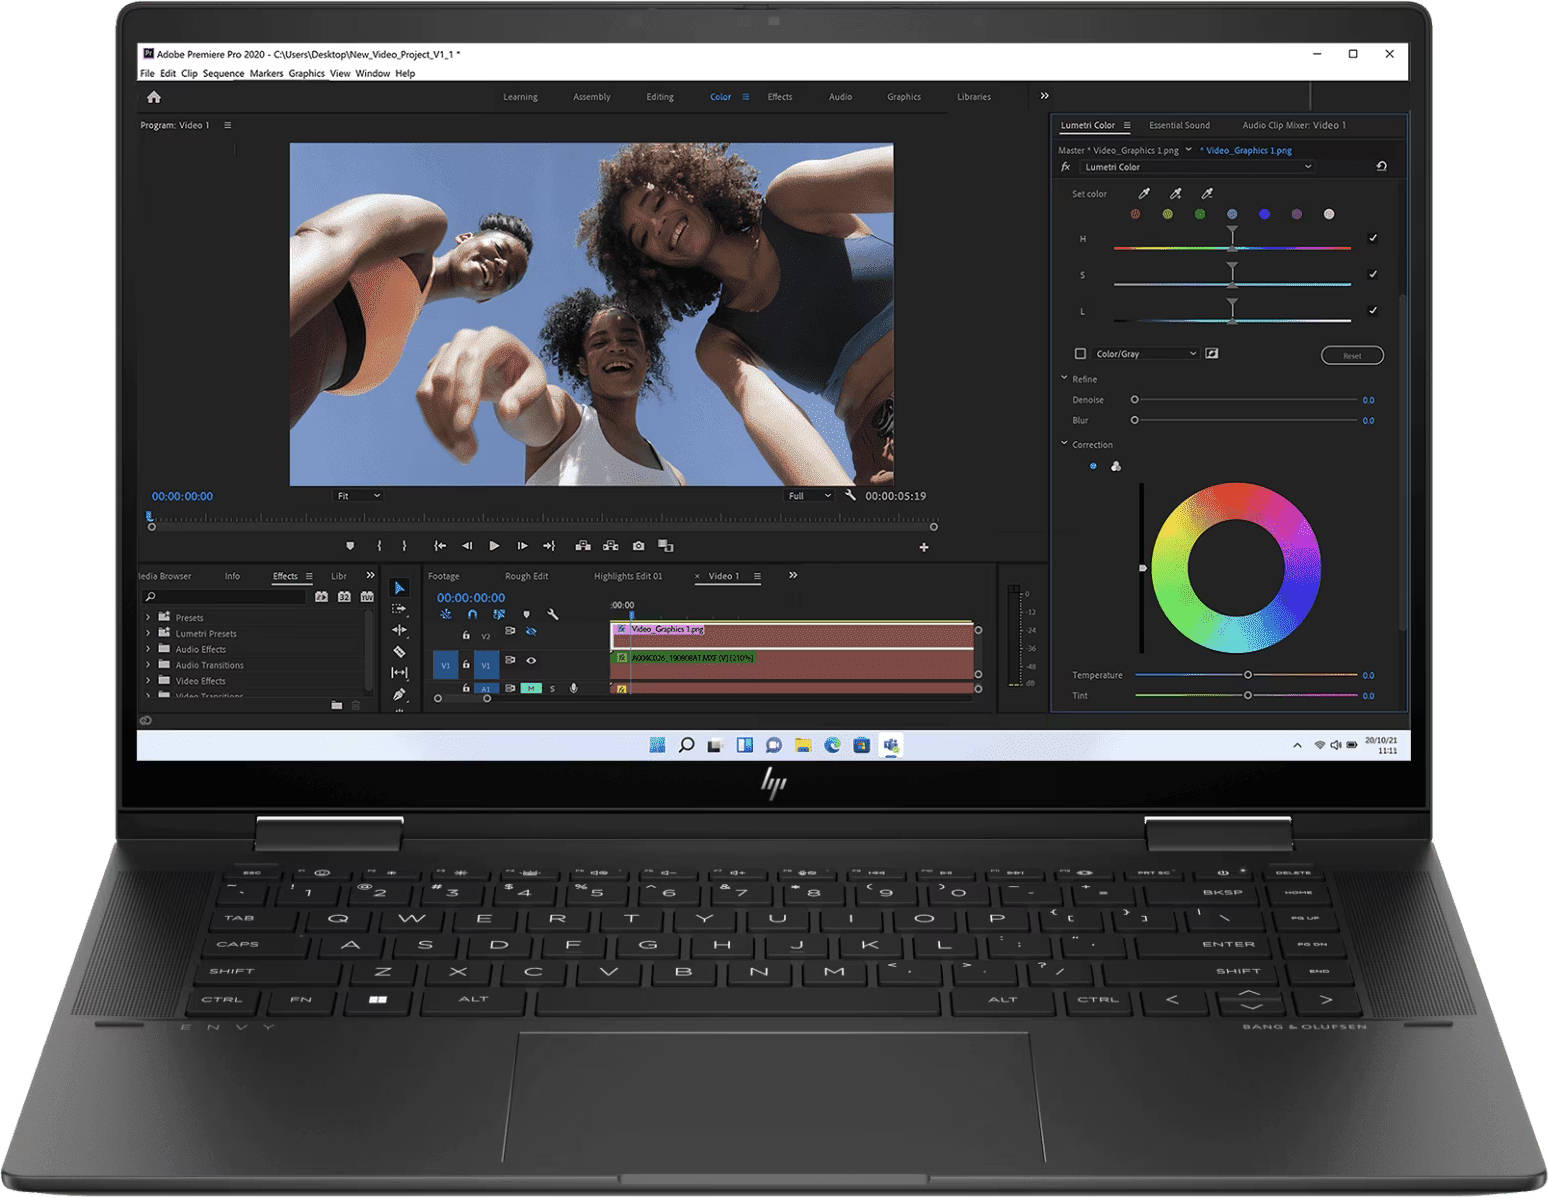
Task: Select the Track Select Forward tool
Action: (399, 608)
